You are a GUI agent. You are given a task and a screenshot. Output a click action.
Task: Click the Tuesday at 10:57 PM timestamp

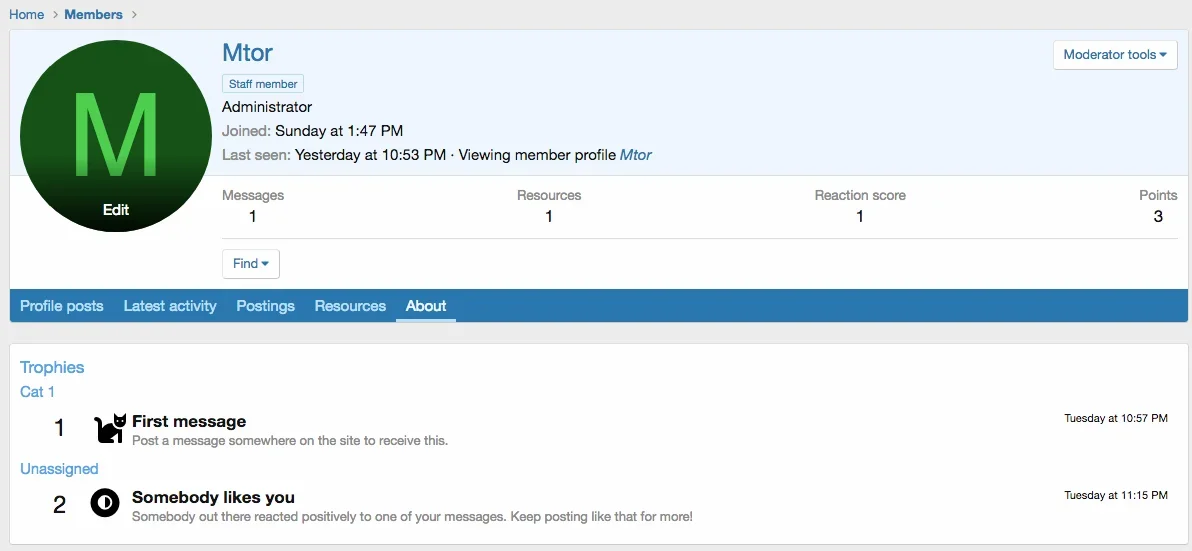tap(1116, 418)
